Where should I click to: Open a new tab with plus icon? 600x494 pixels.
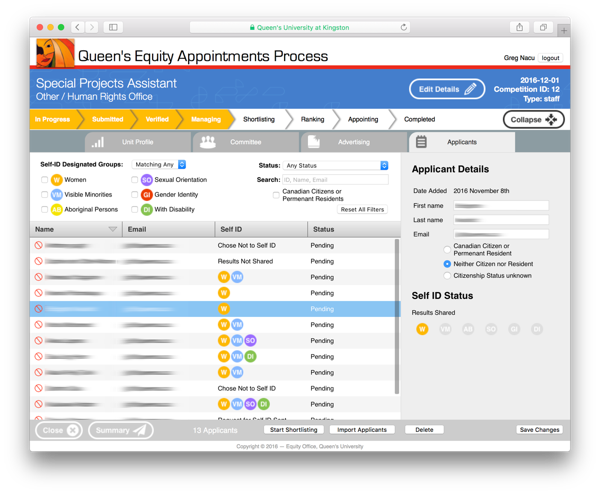tap(564, 31)
